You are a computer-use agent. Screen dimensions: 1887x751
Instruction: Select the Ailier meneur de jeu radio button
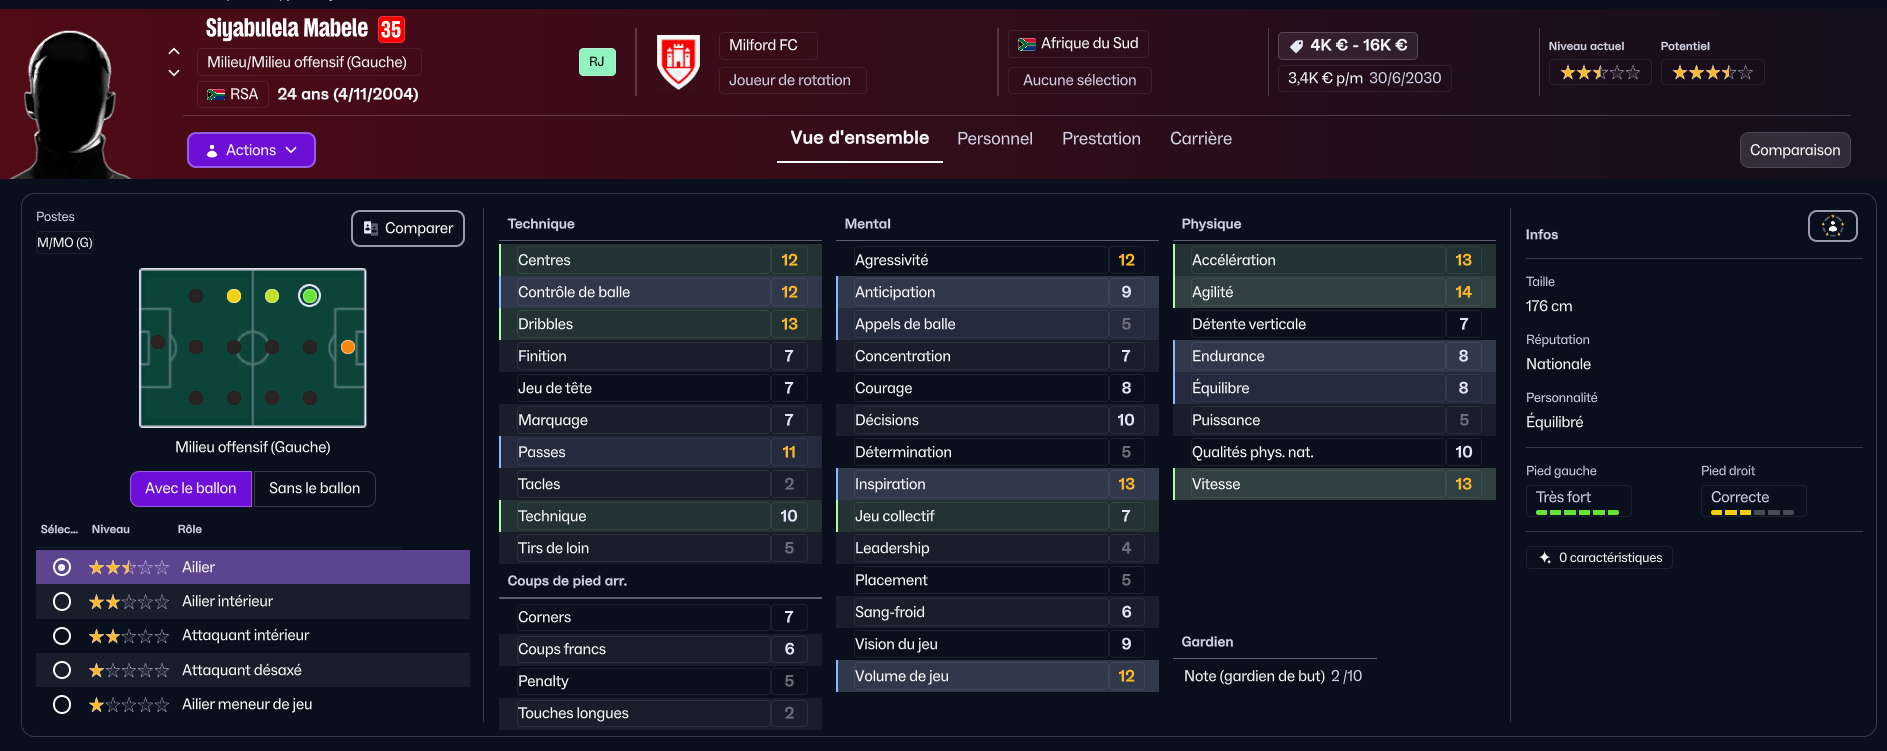(x=62, y=704)
